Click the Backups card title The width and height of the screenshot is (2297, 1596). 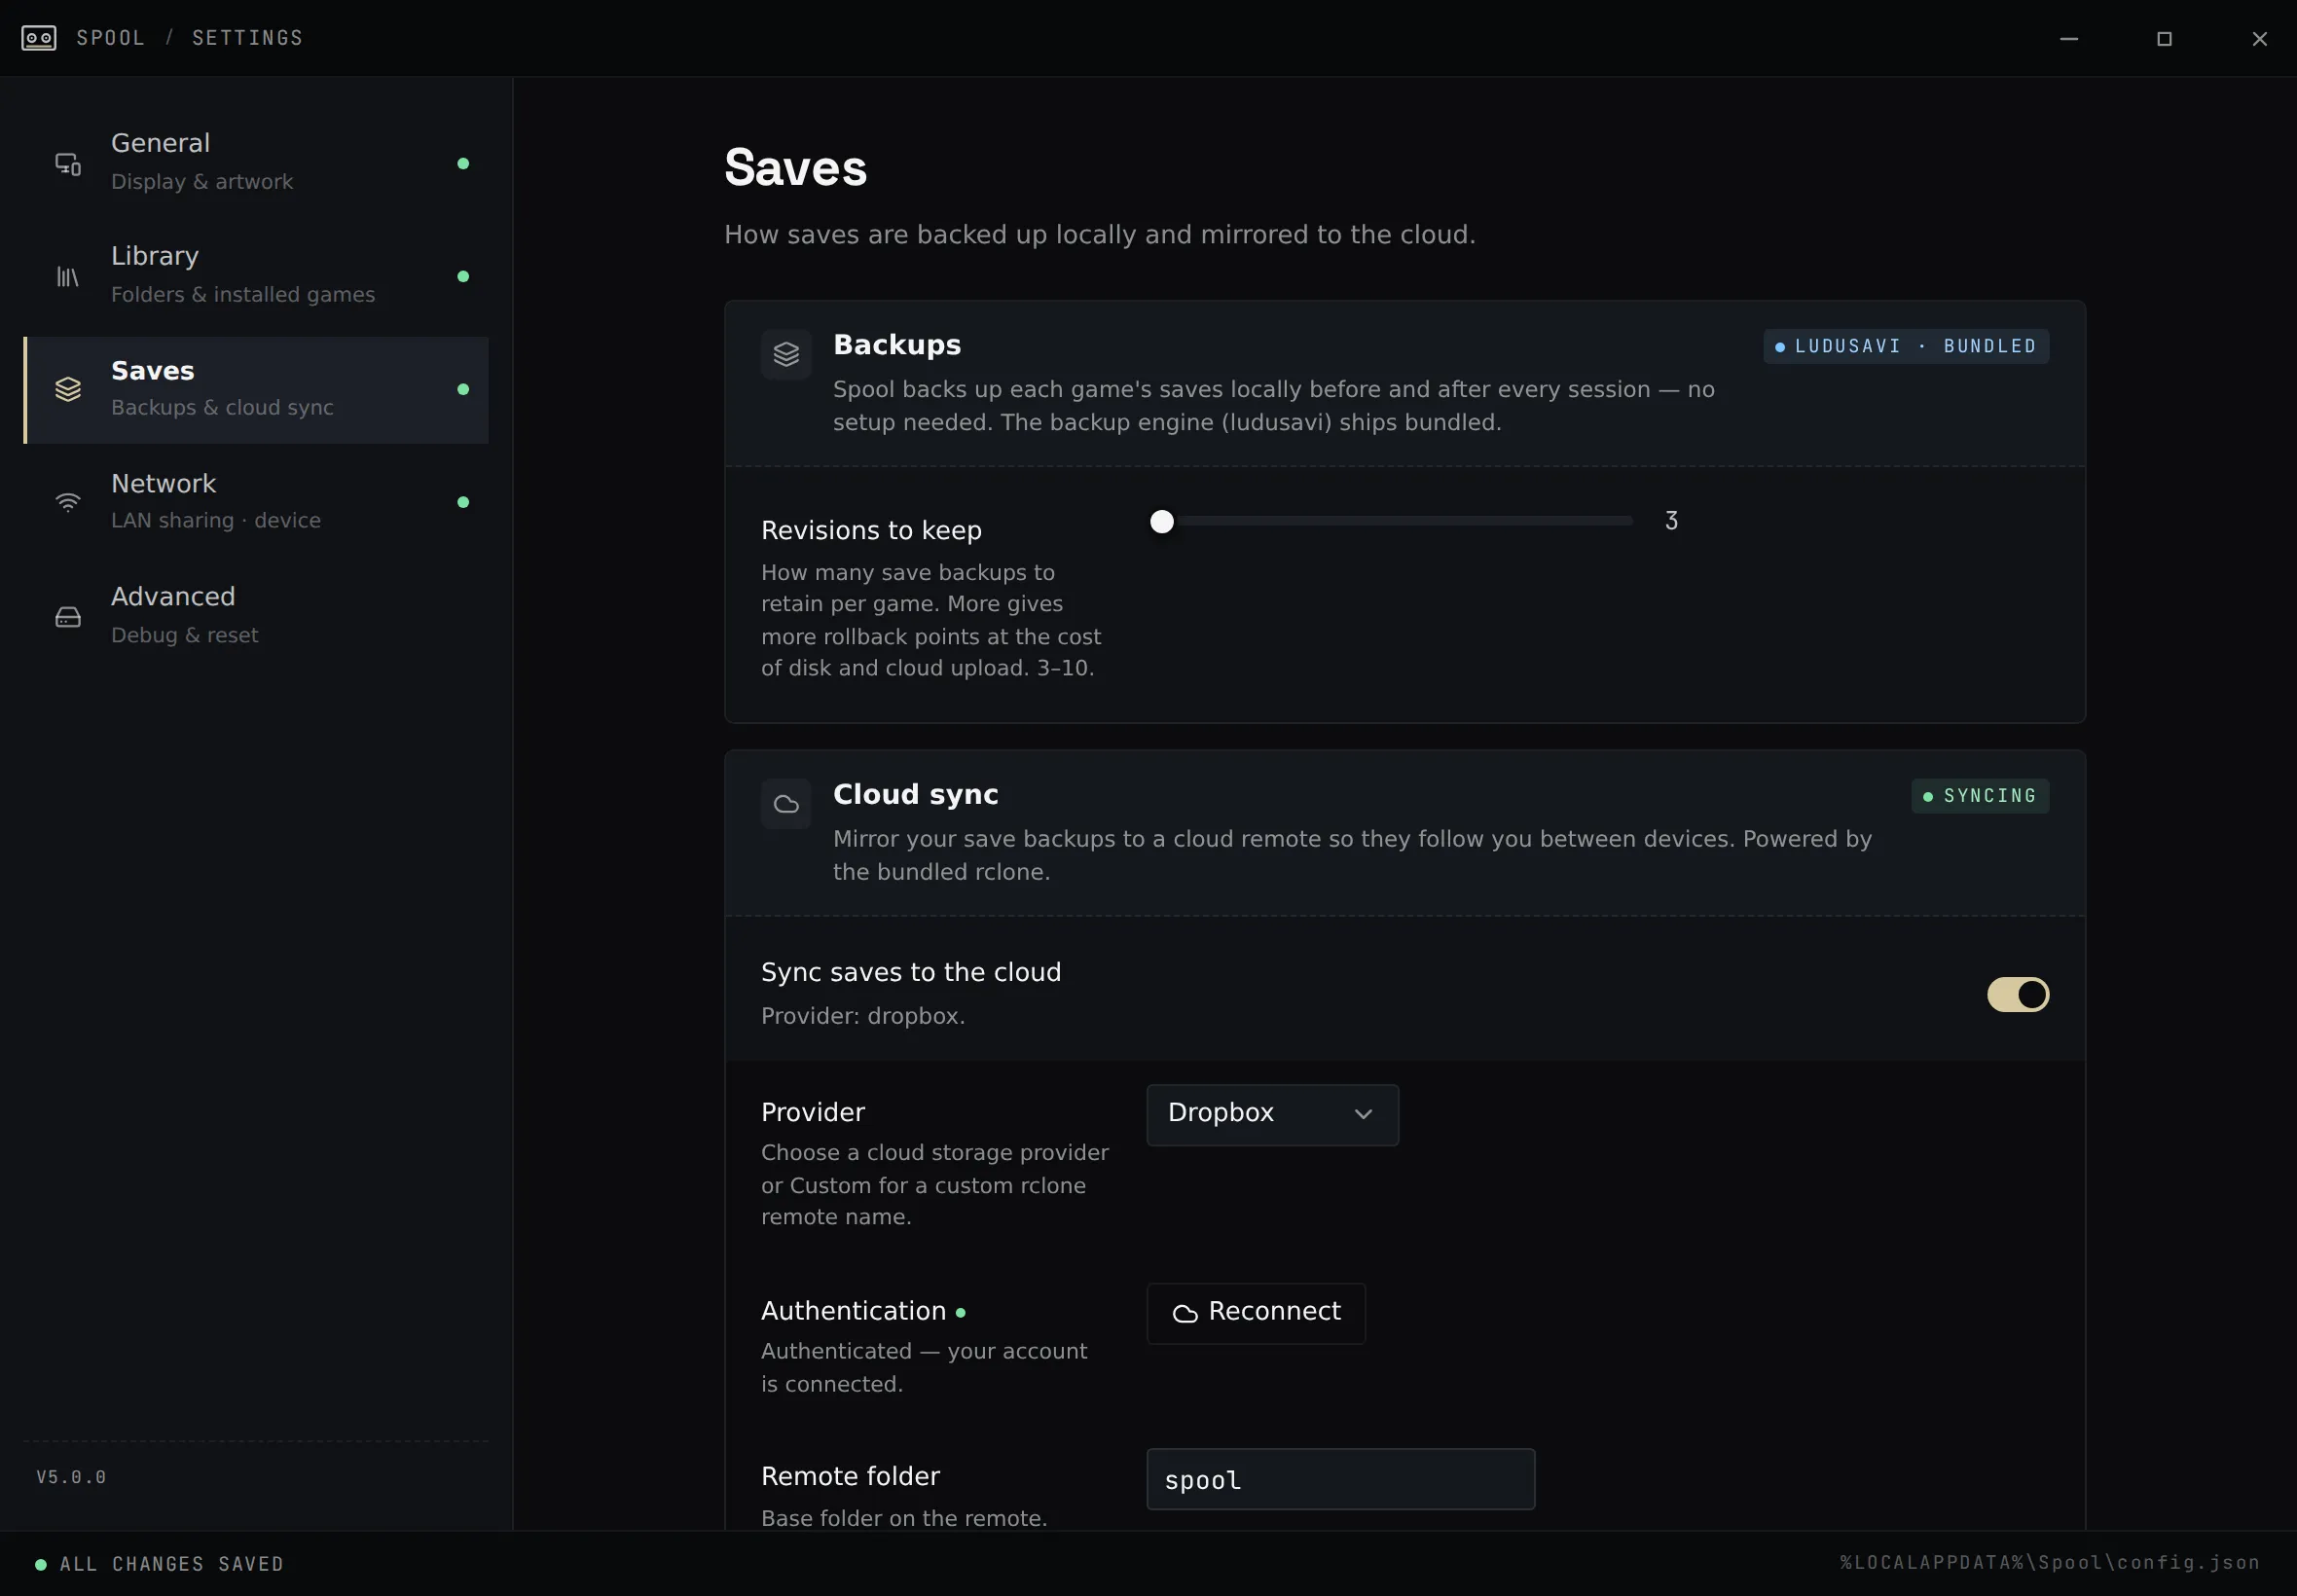point(897,345)
